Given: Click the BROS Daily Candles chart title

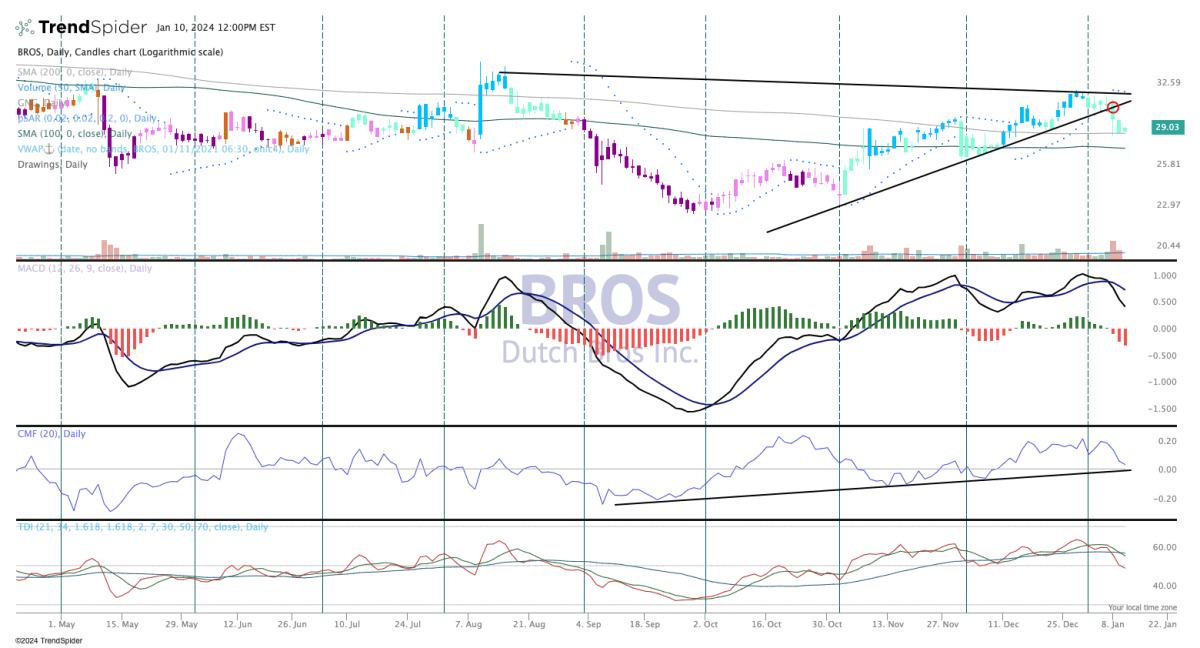Looking at the screenshot, I should click(120, 52).
